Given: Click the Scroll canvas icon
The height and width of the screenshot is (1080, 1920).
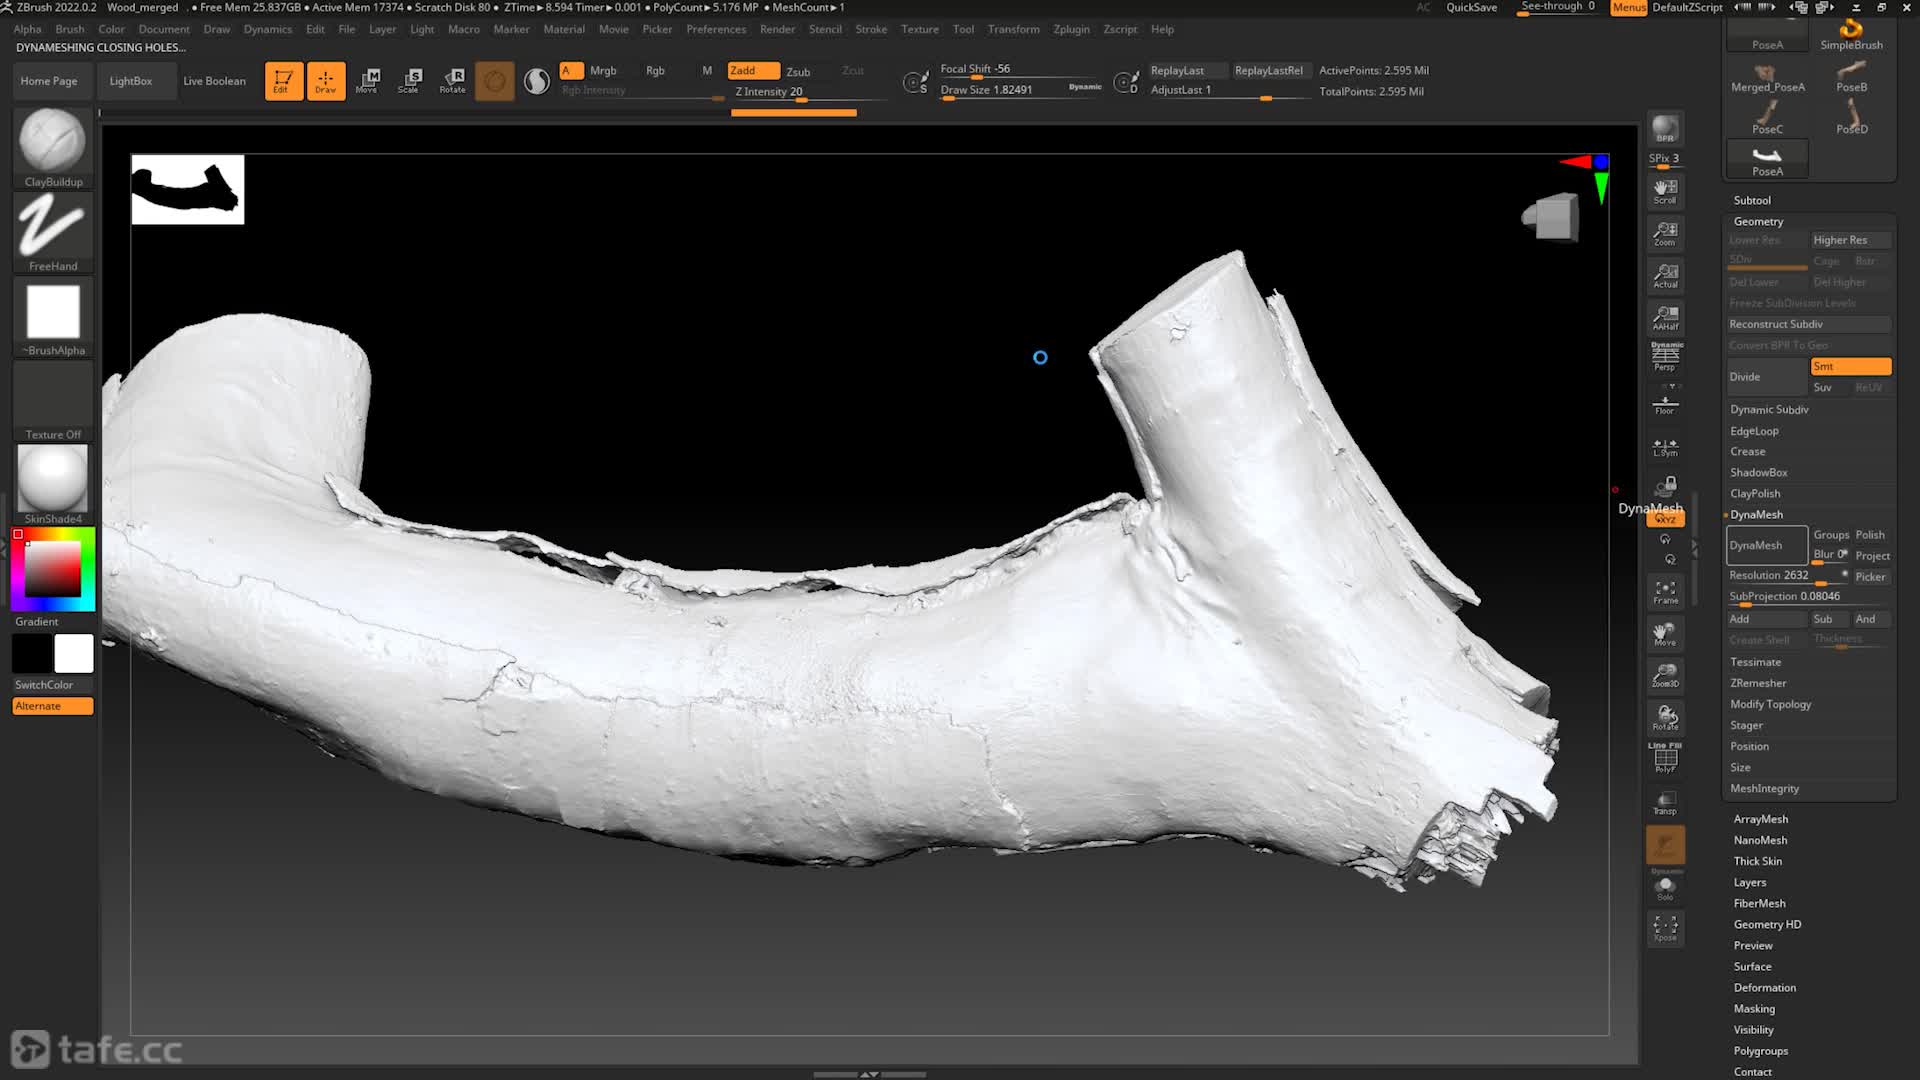Looking at the screenshot, I should coord(1665,191).
